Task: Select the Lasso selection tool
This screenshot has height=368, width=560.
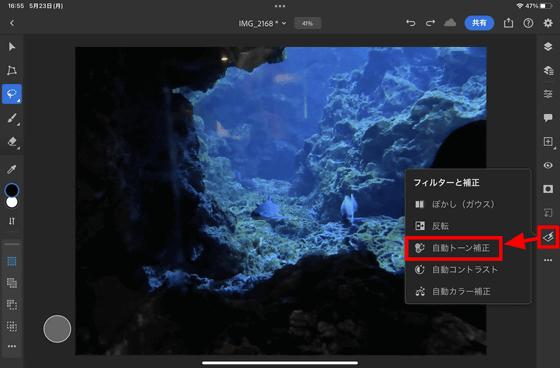Action: coord(12,94)
